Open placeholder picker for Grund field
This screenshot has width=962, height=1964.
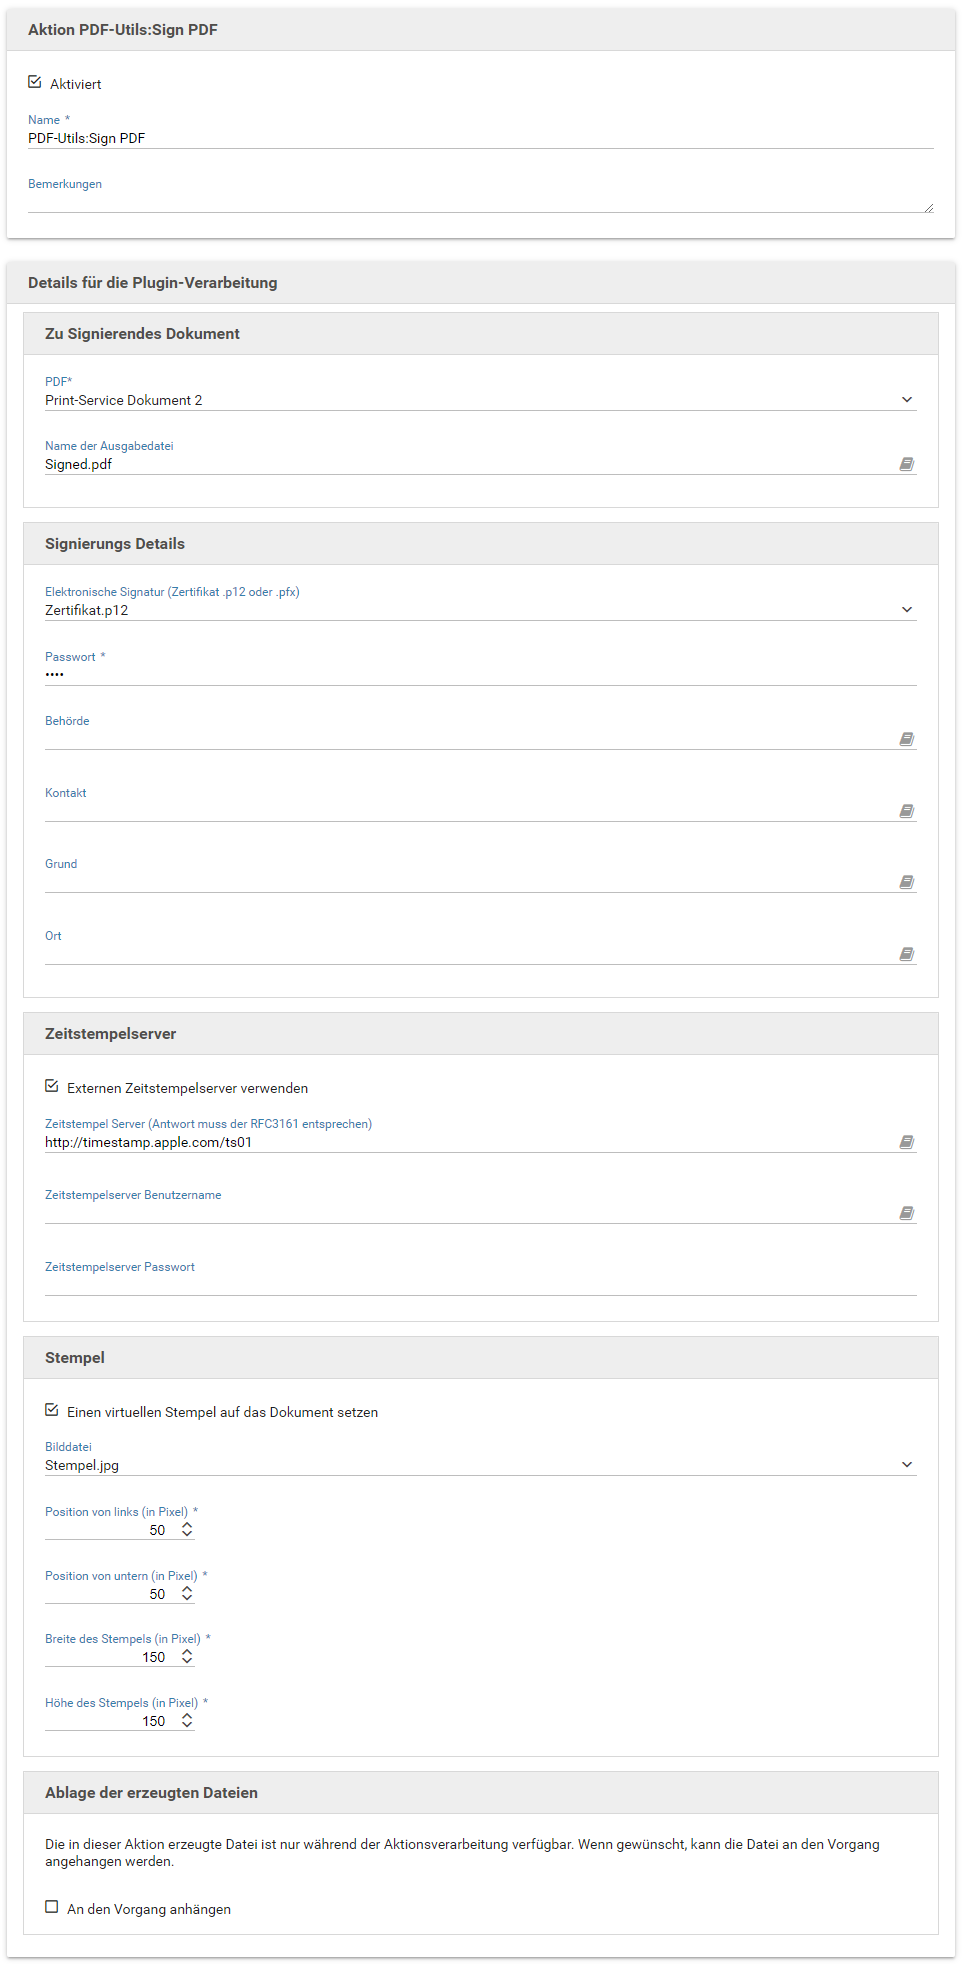pyautogui.click(x=906, y=882)
